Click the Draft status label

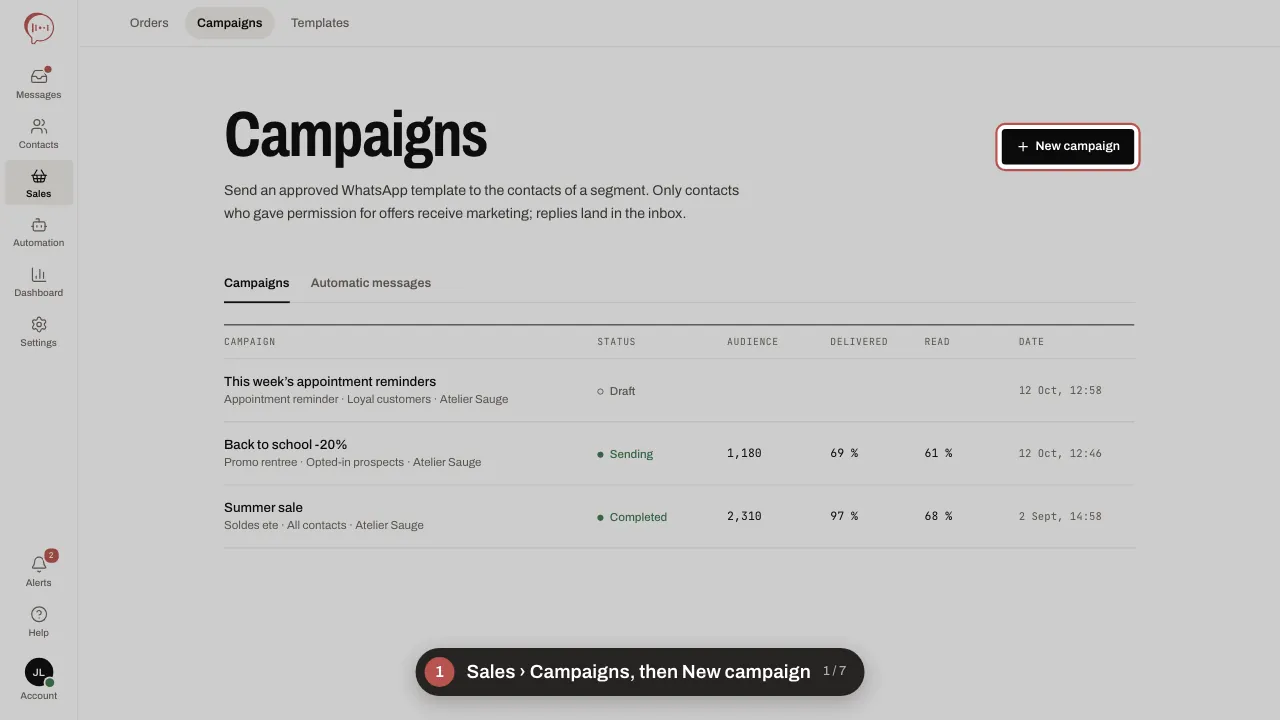616,391
